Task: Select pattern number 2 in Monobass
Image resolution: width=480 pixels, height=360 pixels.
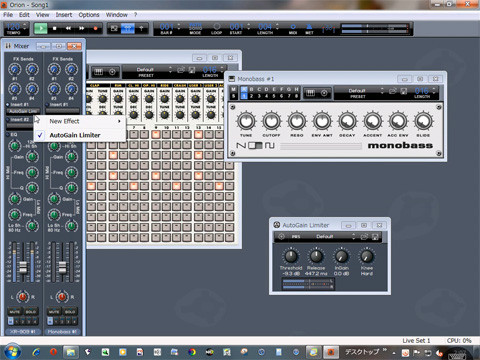Action: [x=251, y=96]
